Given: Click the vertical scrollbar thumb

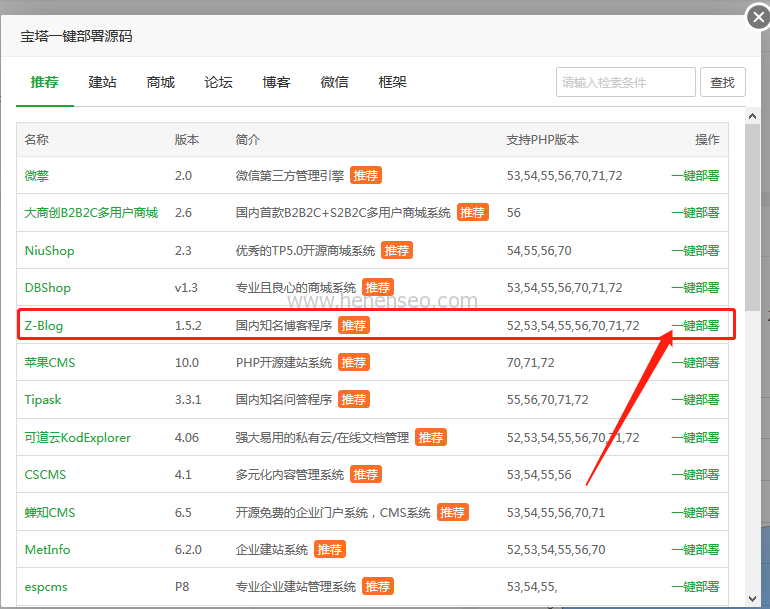Looking at the screenshot, I should [752, 217].
